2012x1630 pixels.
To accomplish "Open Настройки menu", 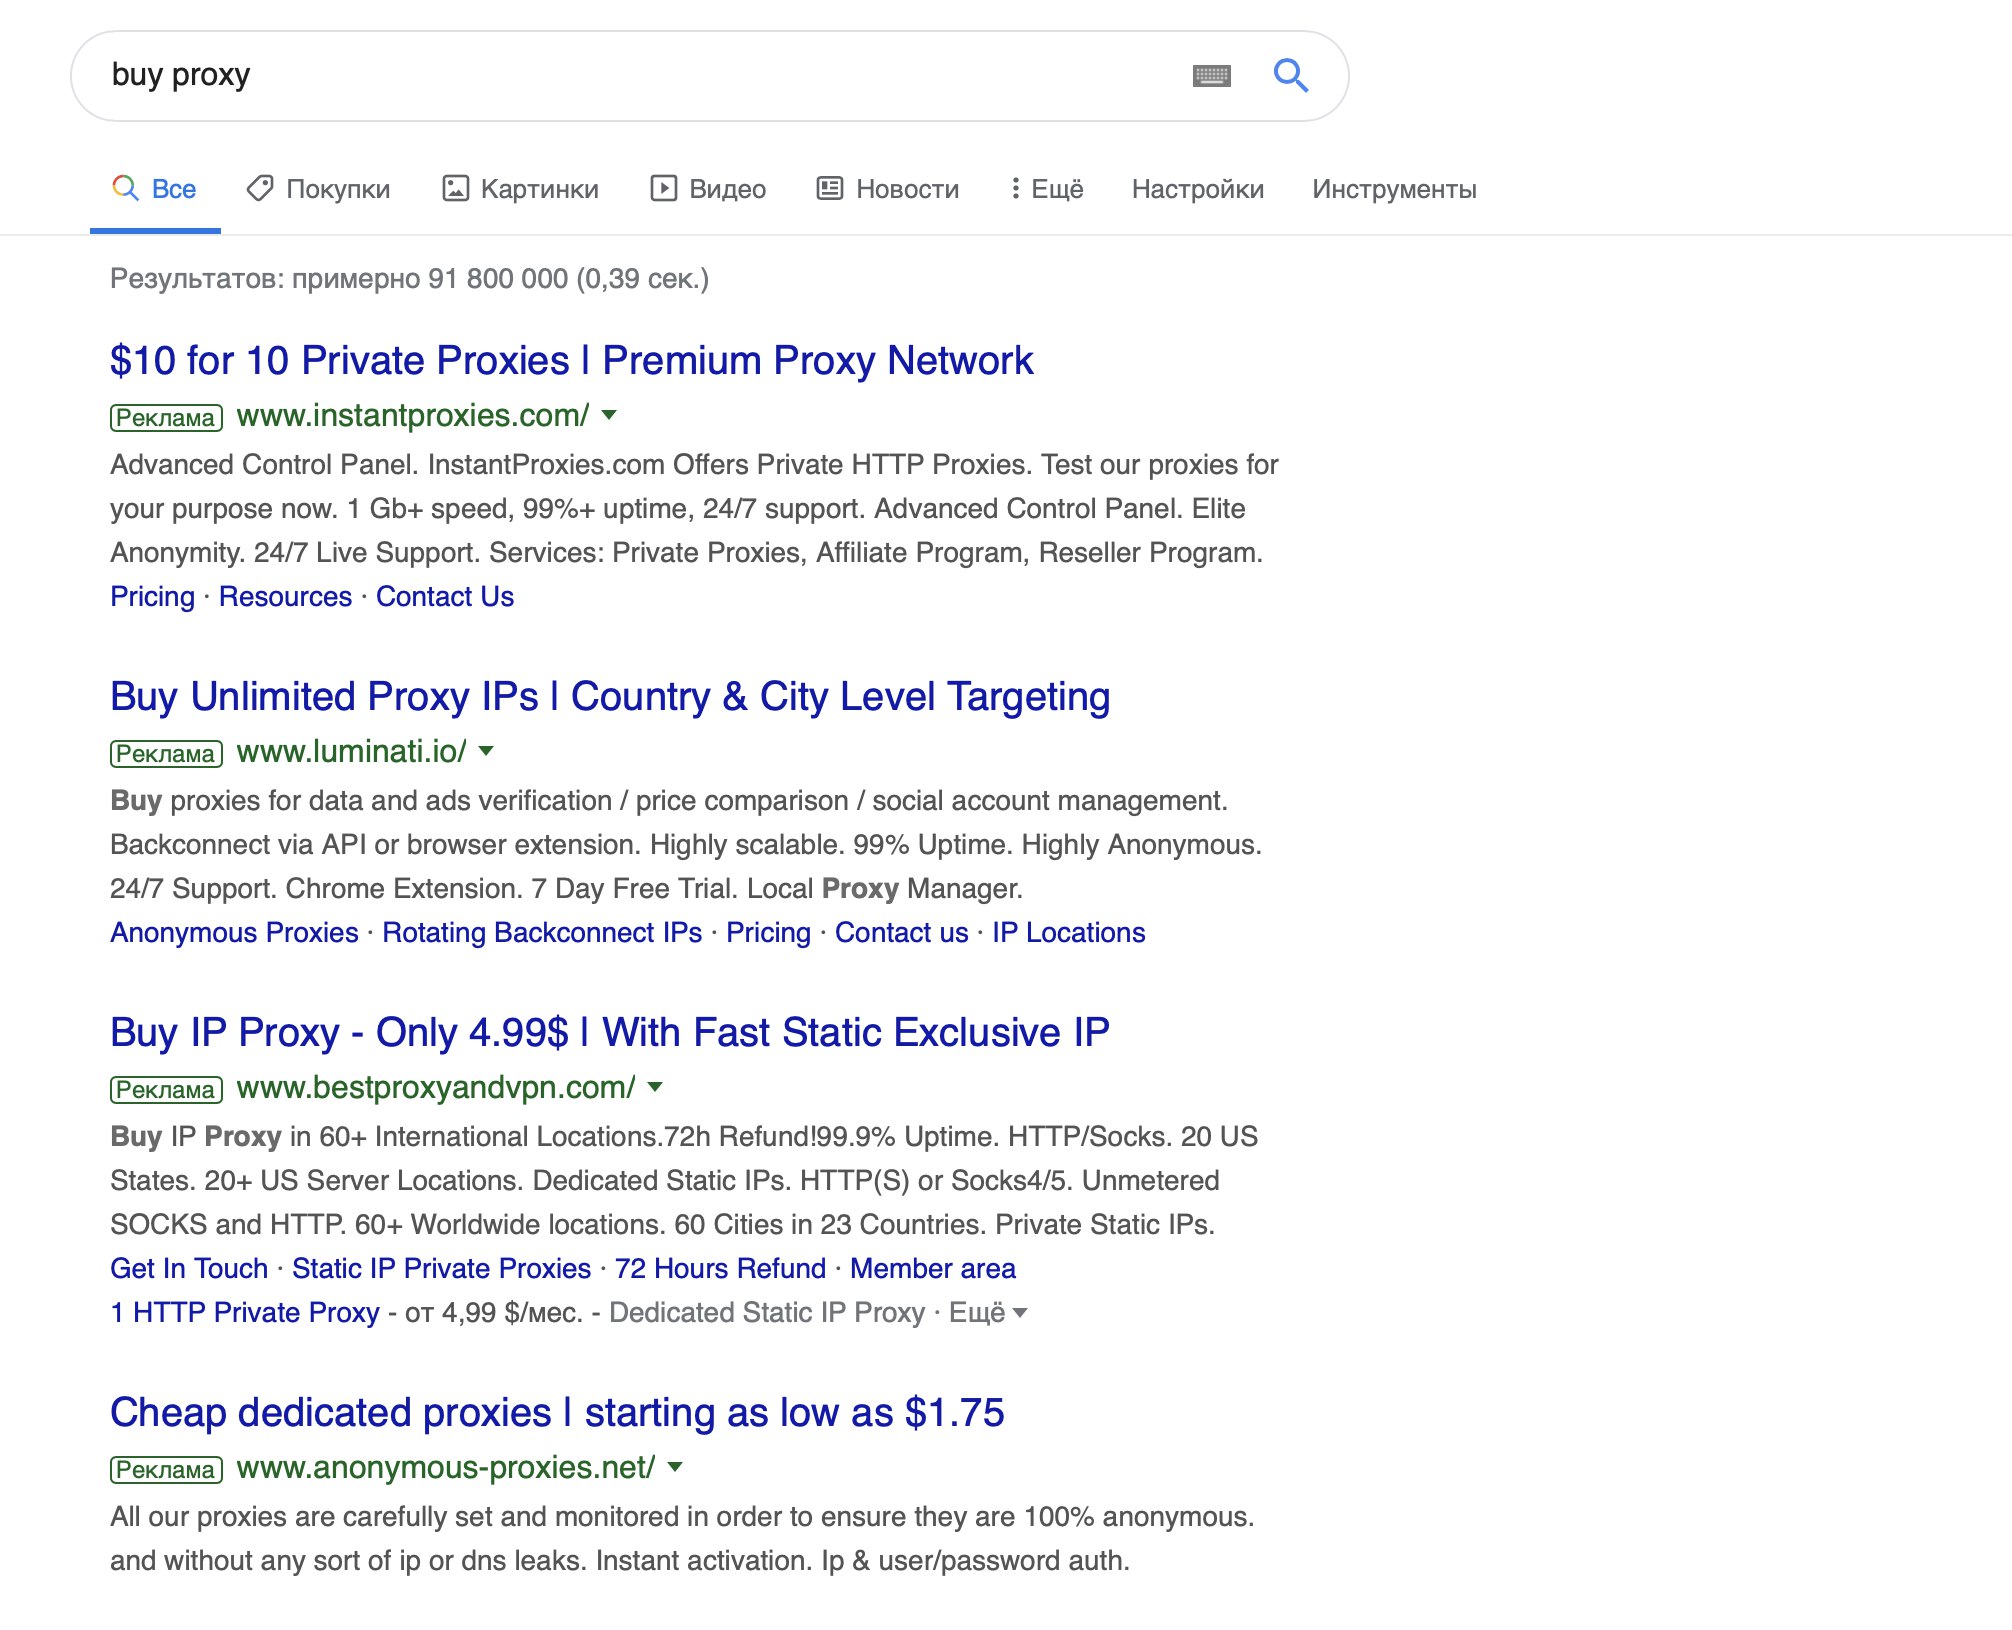I will coord(1198,189).
